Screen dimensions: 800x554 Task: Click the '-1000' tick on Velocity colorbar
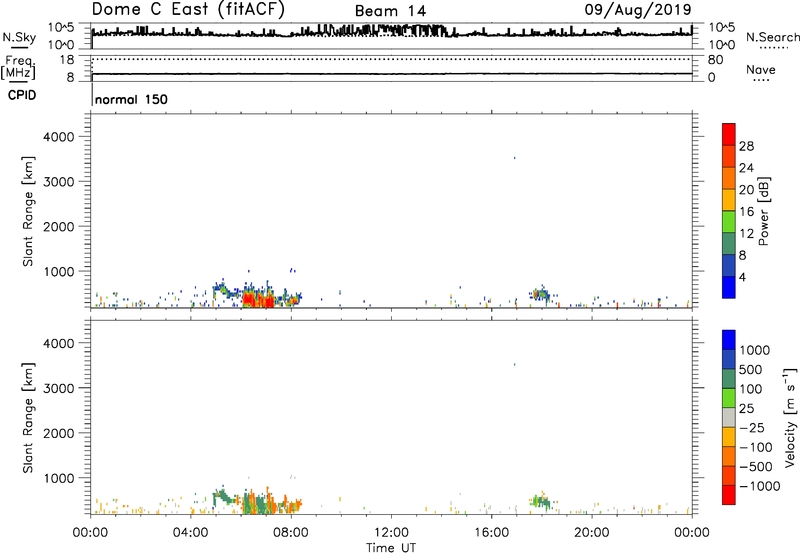point(760,486)
